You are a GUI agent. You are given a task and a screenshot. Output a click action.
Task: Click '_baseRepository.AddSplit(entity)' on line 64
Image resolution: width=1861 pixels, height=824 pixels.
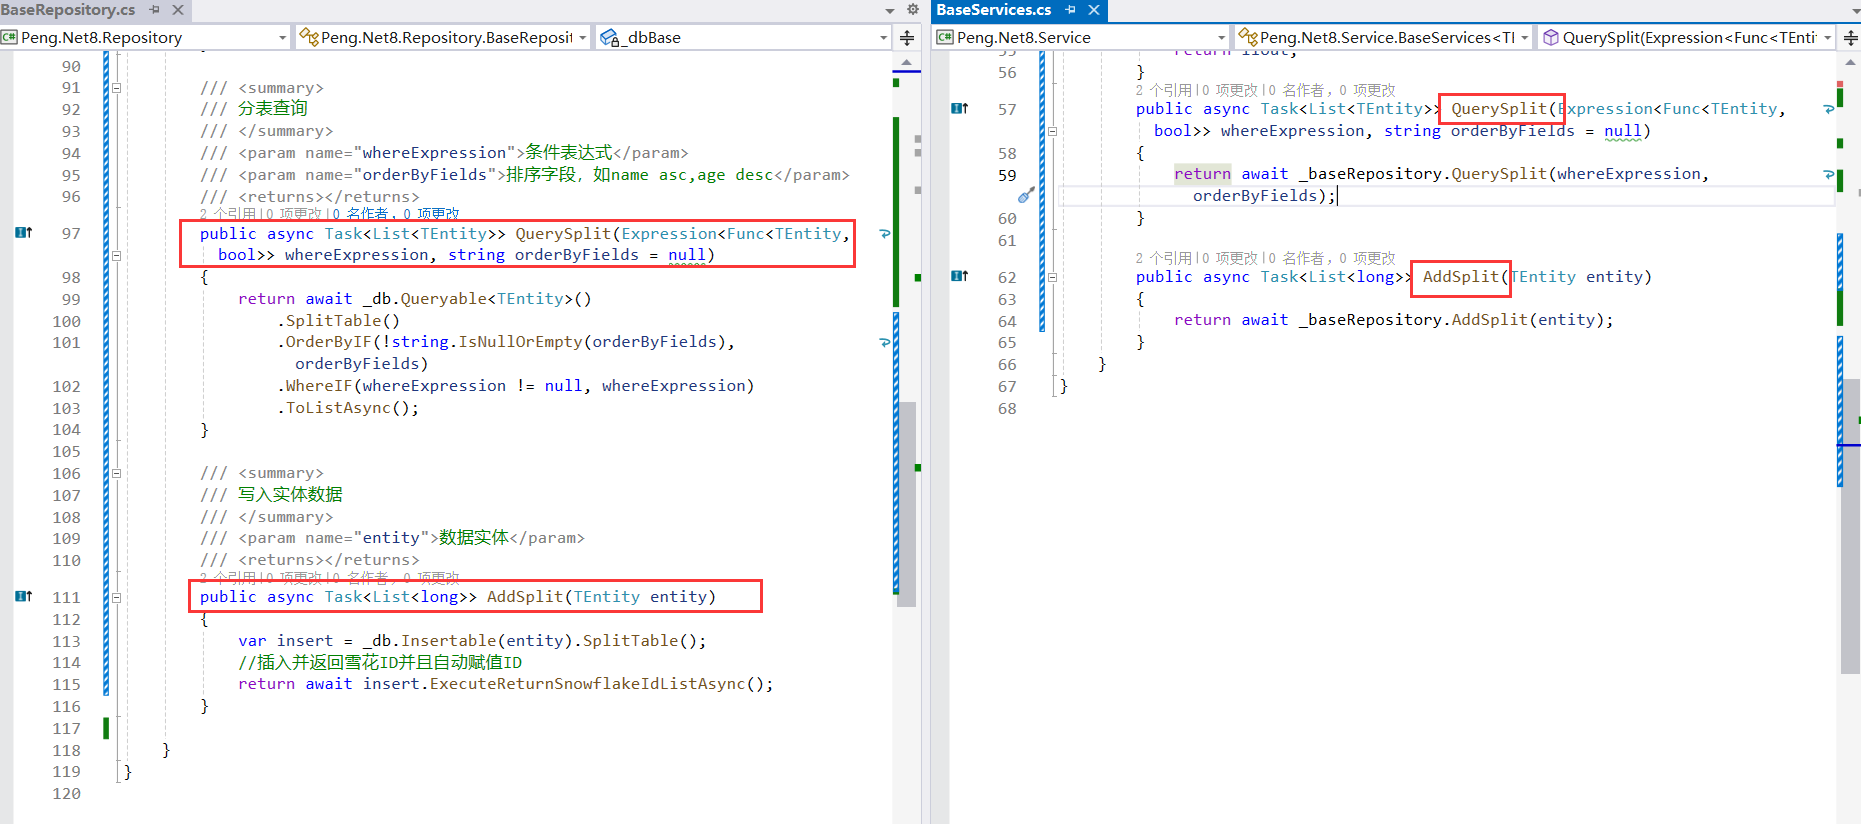[x=1451, y=320]
